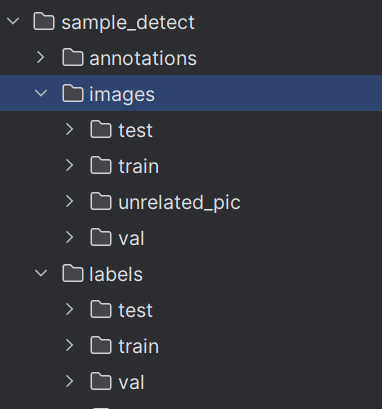
Task: Click the folder icon beside labels
Action: pyautogui.click(x=73, y=274)
